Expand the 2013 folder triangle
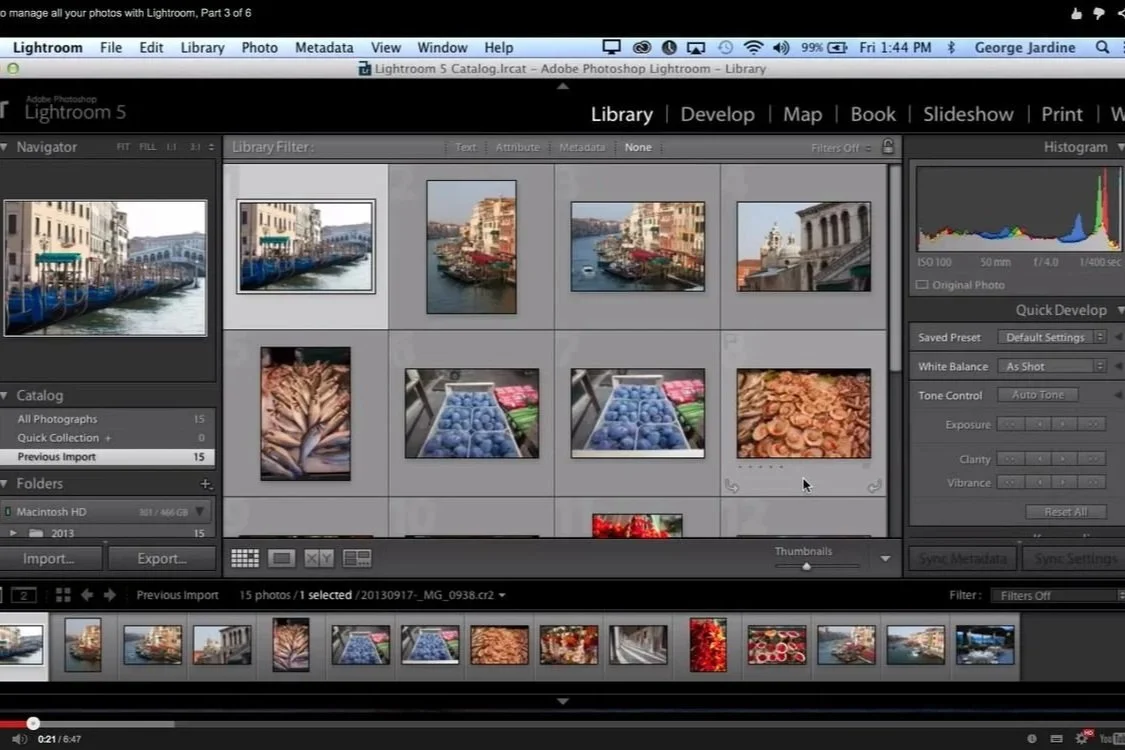The height and width of the screenshot is (750, 1125). point(13,533)
